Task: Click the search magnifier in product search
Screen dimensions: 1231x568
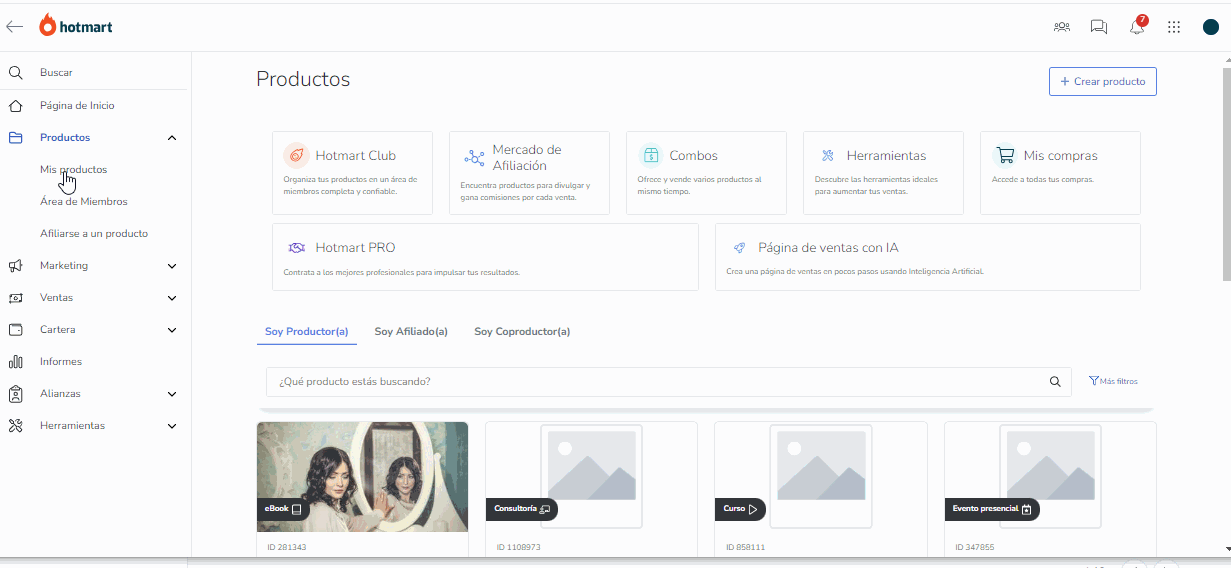Action: [x=1055, y=381]
